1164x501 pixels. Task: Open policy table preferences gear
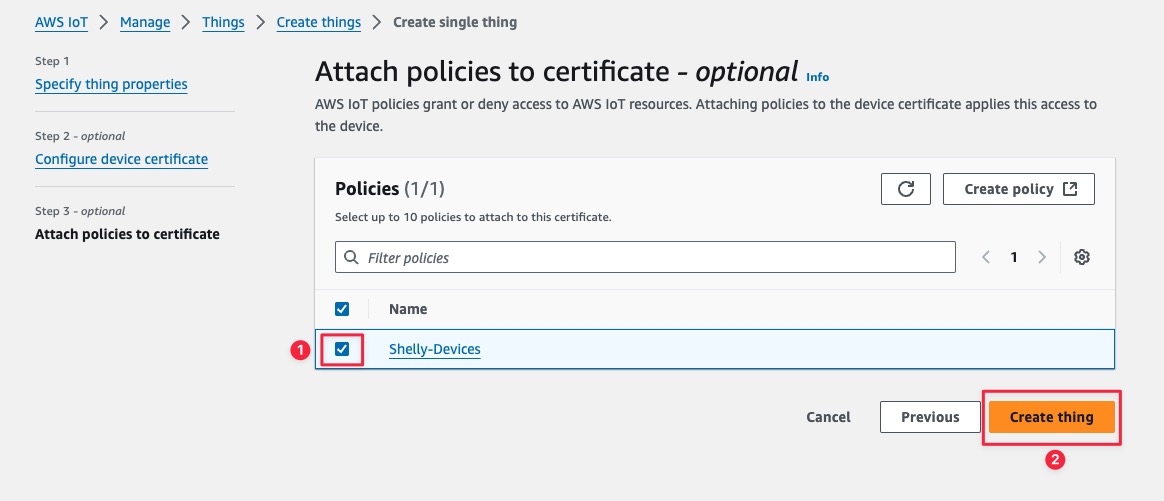click(x=1081, y=257)
